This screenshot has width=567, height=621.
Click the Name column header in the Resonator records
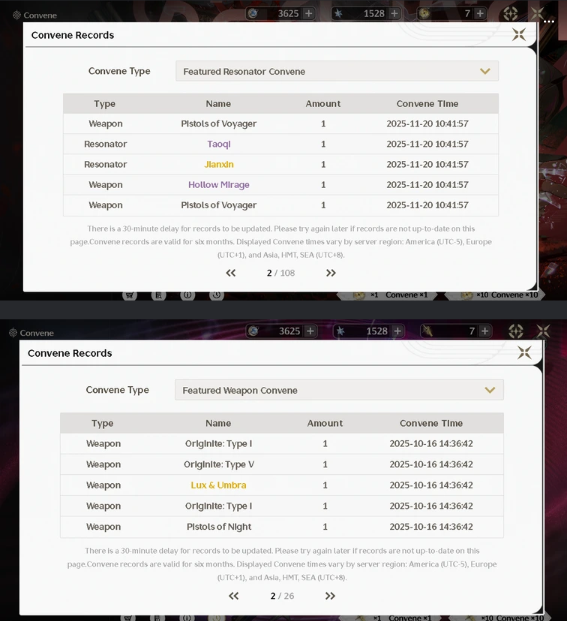tap(218, 104)
